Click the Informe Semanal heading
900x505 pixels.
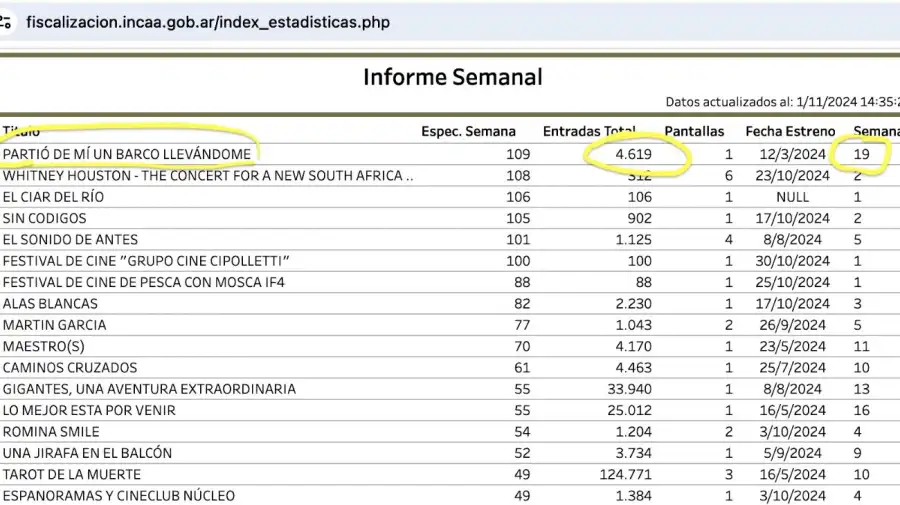[452, 77]
